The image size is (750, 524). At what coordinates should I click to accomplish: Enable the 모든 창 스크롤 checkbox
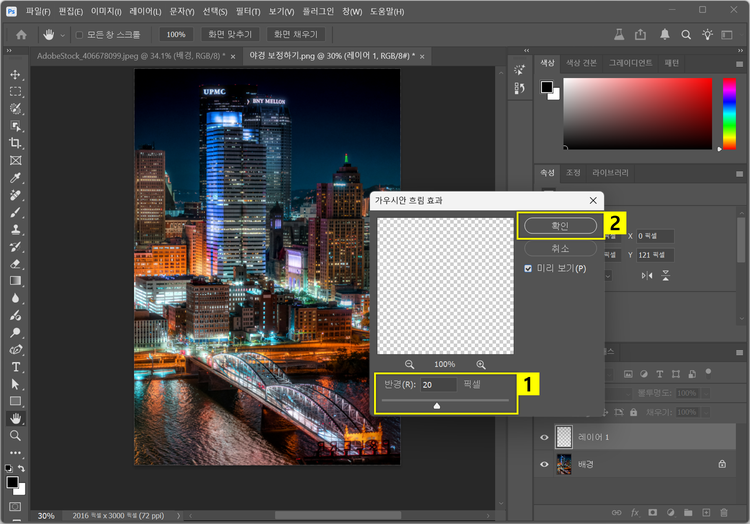click(x=79, y=34)
